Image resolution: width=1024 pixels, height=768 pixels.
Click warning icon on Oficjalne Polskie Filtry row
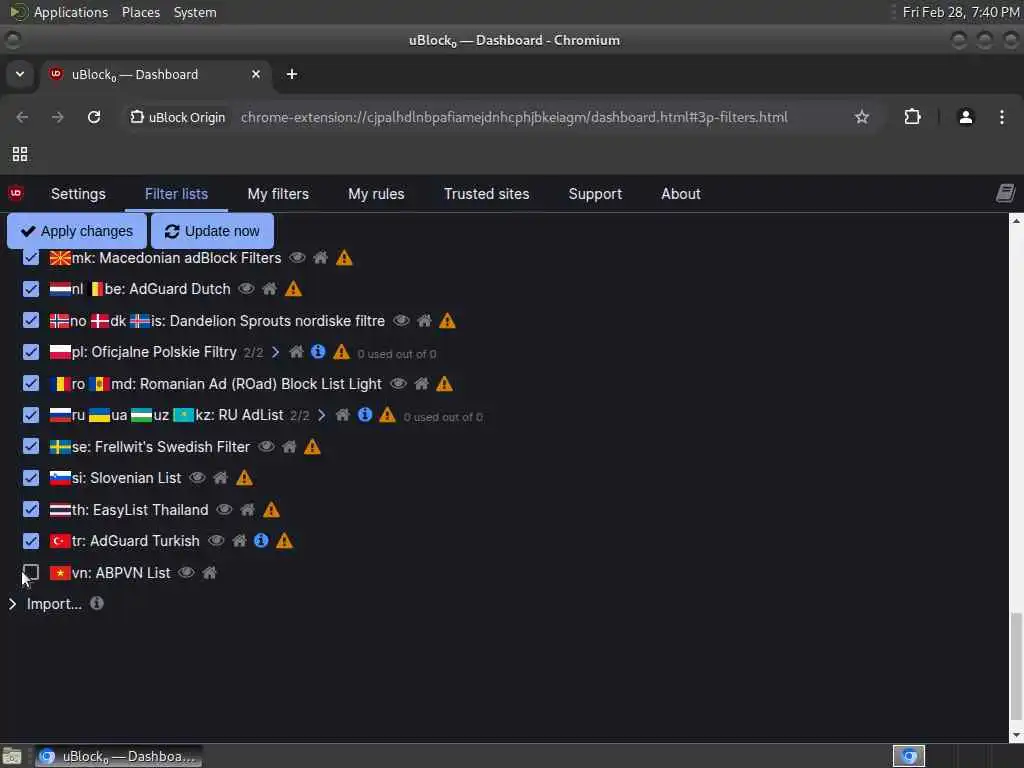coord(342,352)
